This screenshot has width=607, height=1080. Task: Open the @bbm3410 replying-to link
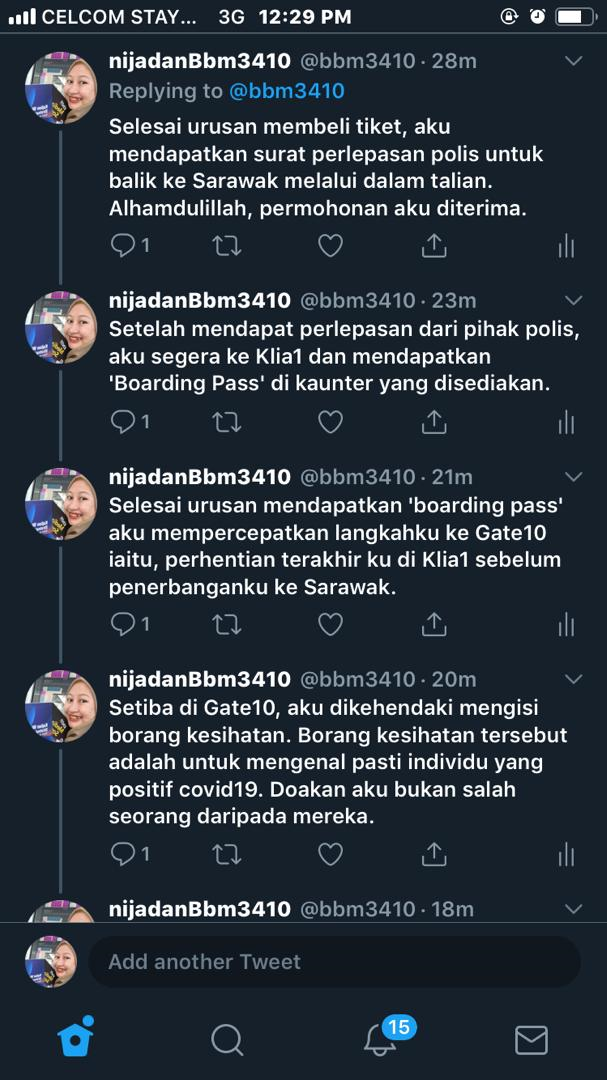pyautogui.click(x=286, y=91)
